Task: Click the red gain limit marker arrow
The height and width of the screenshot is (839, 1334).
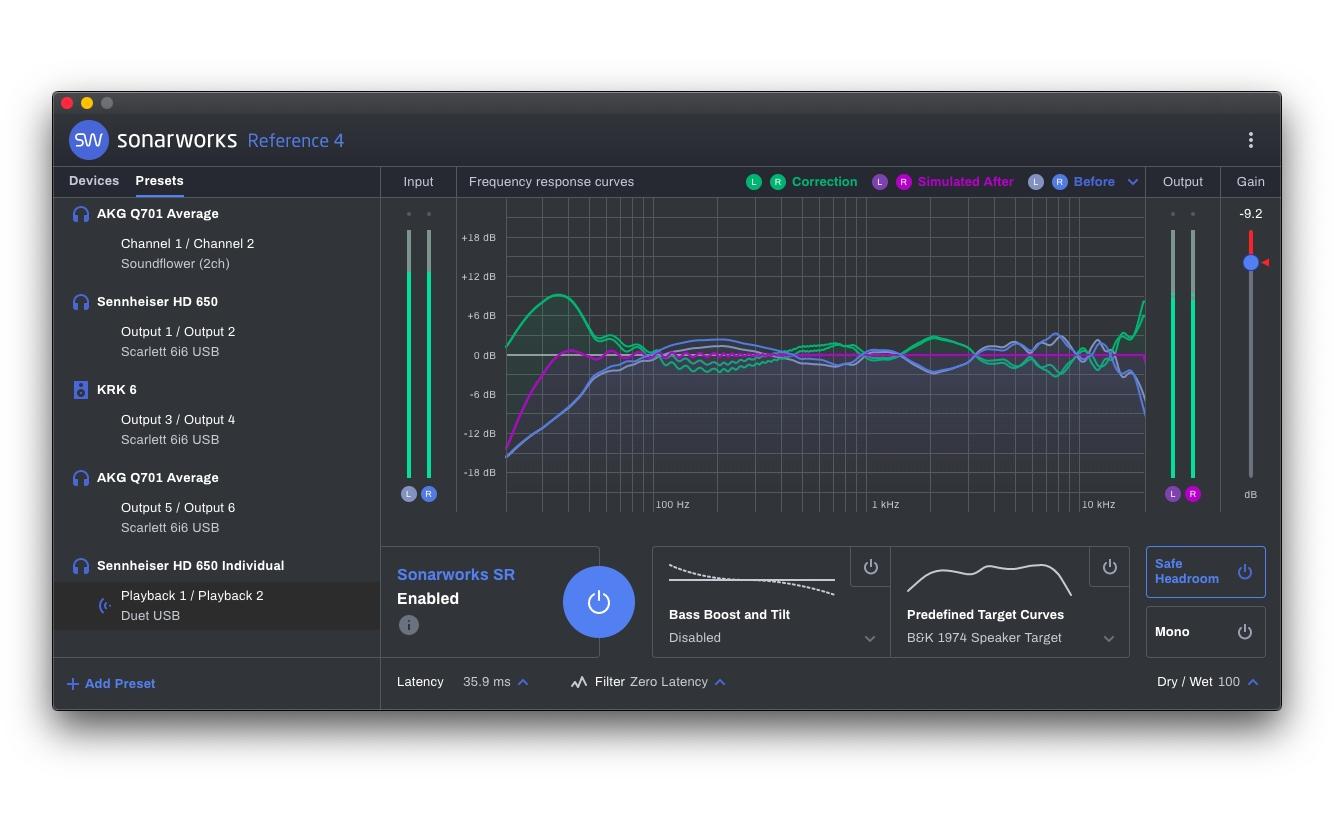Action: coord(1265,263)
